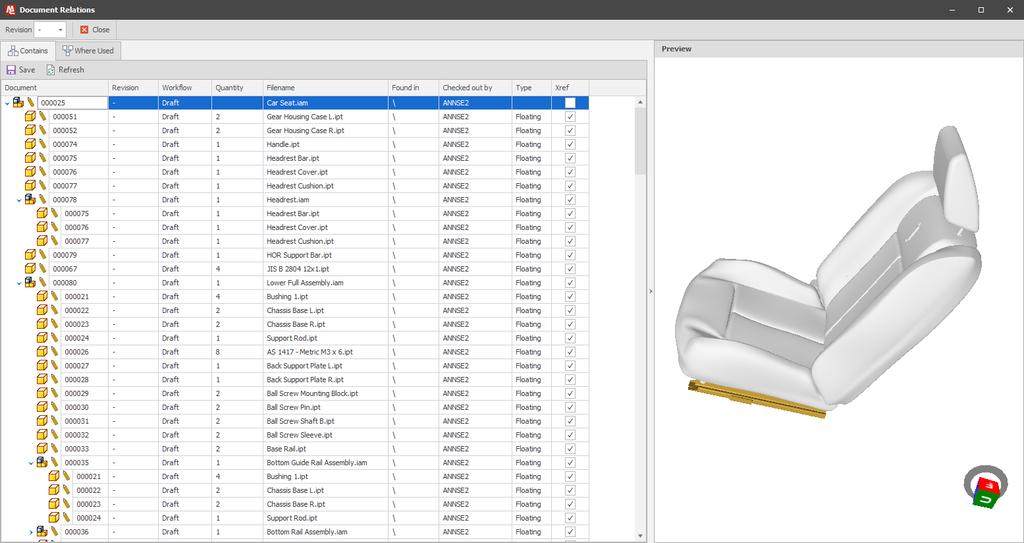Collapse the Preview pane with splitter arrow
The image size is (1024, 543).
point(650,291)
